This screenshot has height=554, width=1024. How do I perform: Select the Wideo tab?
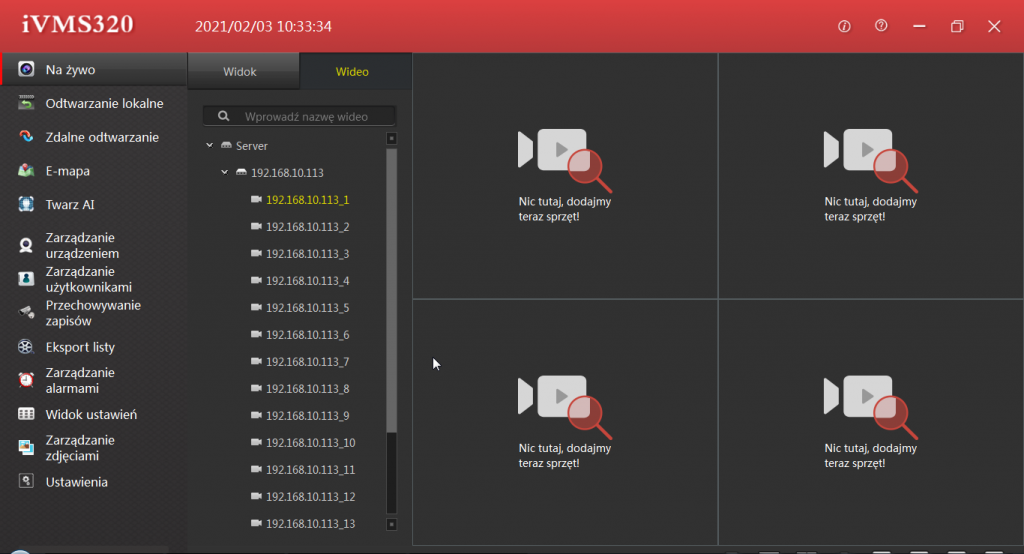(x=352, y=72)
